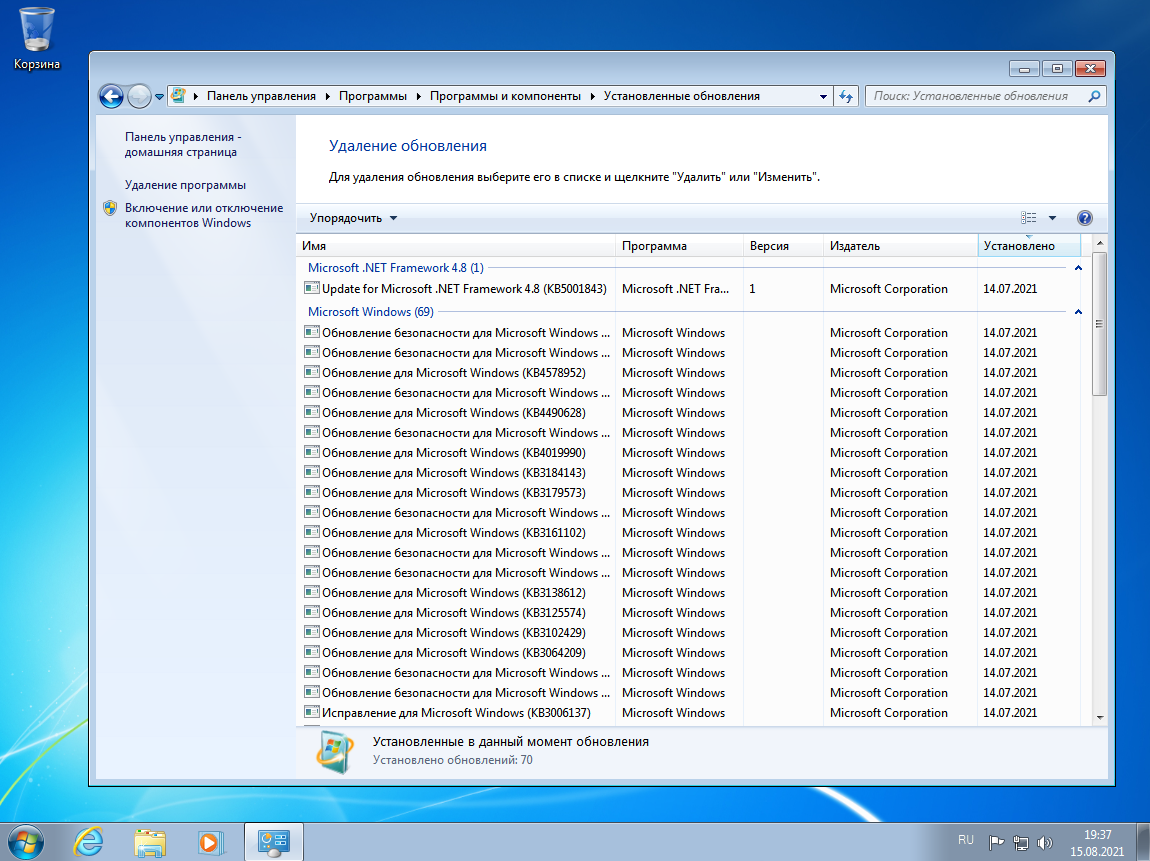1150x861 pixels.
Task: Click icon of KB3161102 update row
Action: click(312, 532)
